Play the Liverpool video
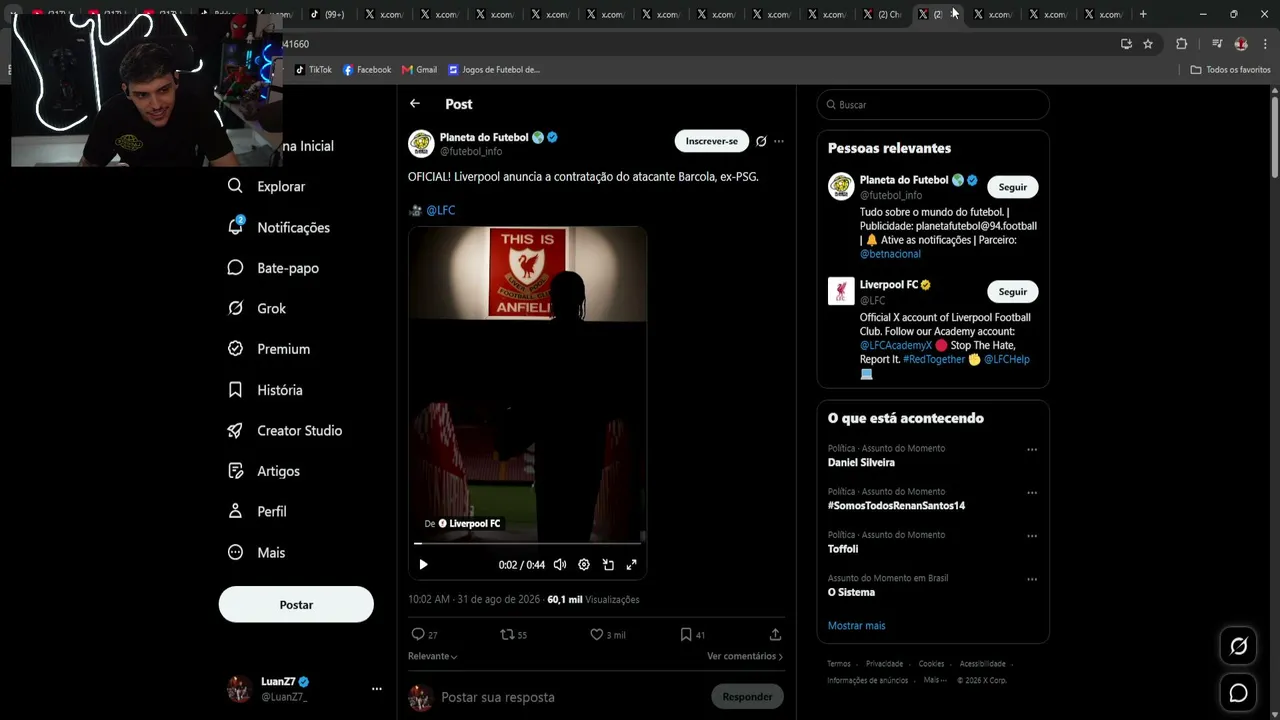The height and width of the screenshot is (720, 1280). pyautogui.click(x=423, y=565)
